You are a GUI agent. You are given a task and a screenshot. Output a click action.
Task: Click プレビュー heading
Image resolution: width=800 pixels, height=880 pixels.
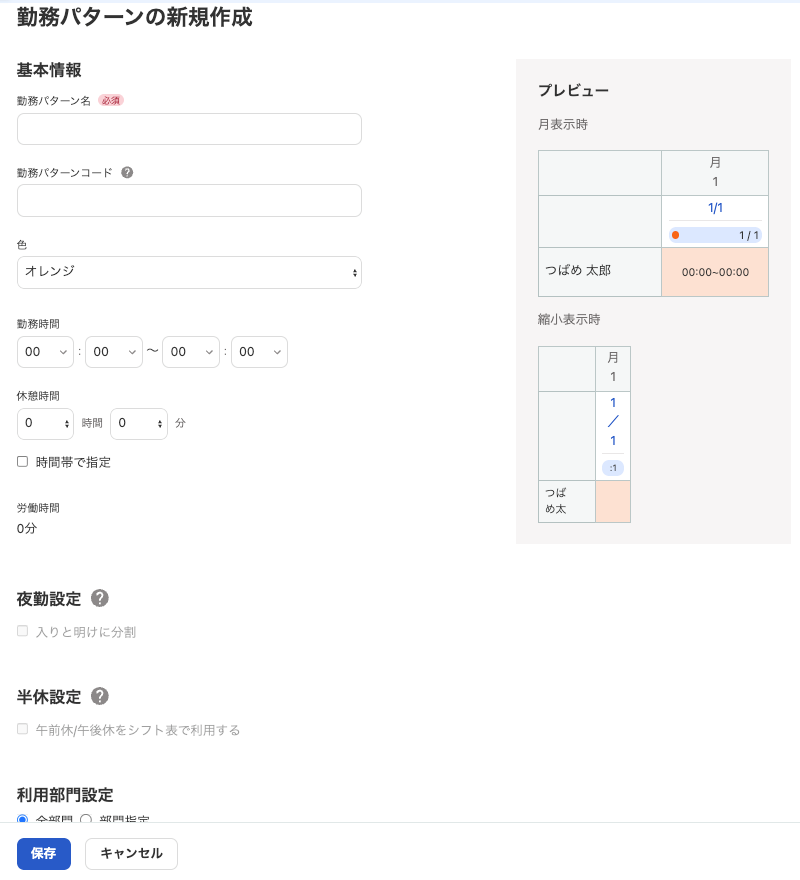(x=574, y=90)
